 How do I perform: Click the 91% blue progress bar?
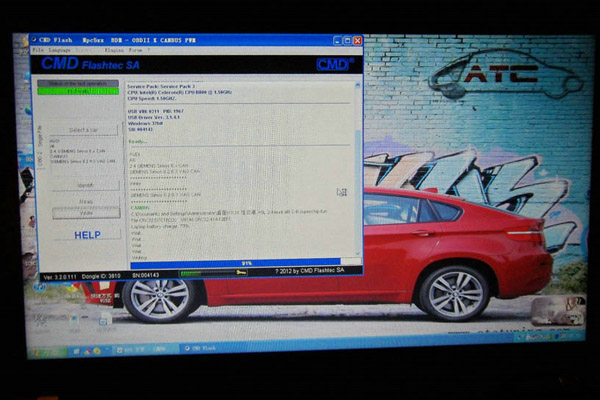[235, 263]
